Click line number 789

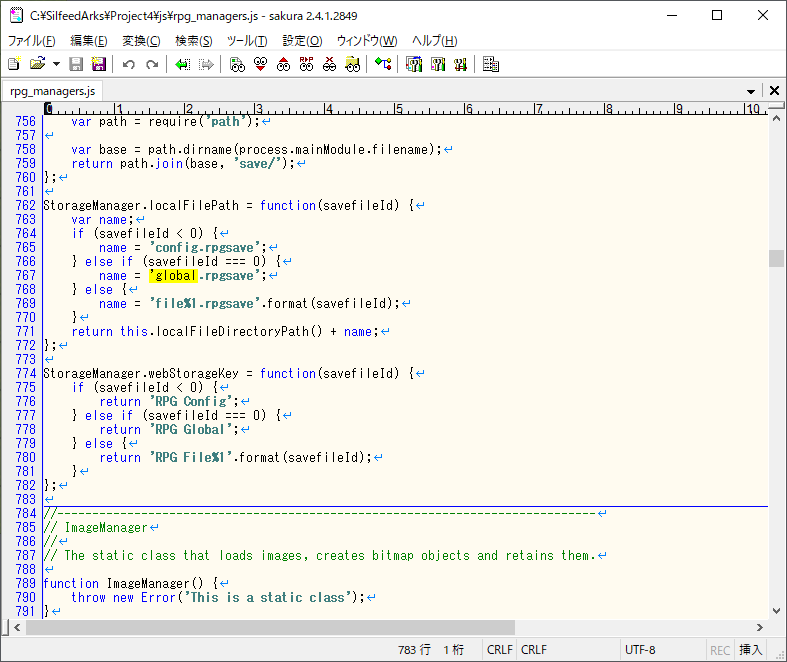click(26, 584)
